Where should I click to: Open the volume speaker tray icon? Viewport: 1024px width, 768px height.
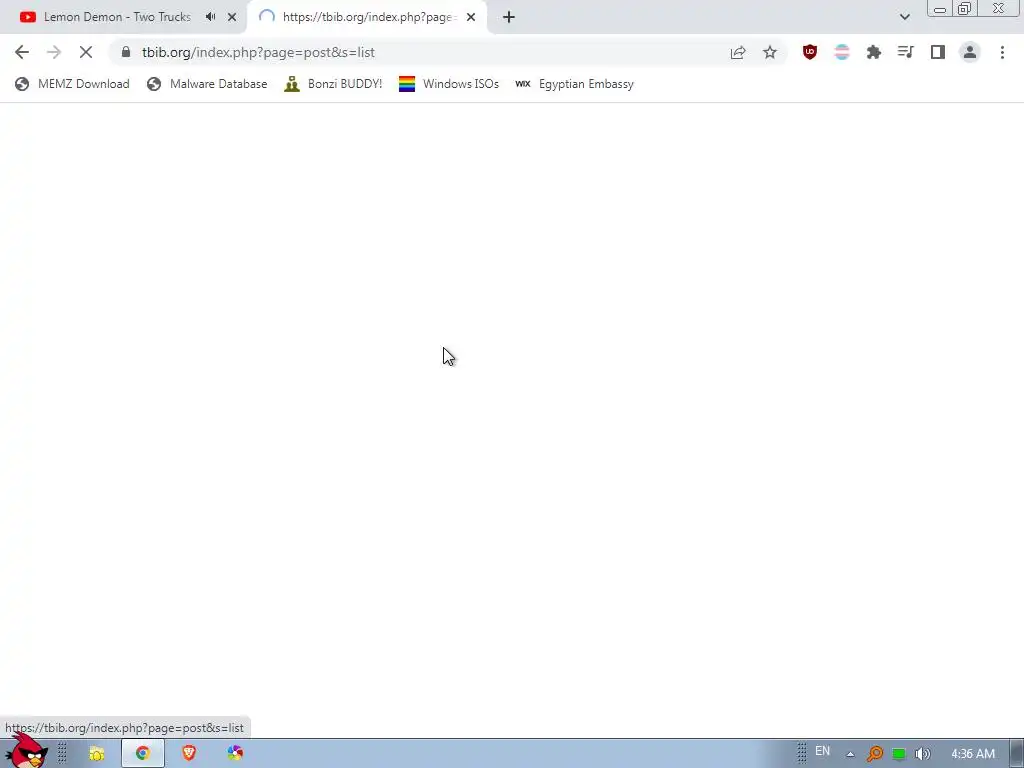[923, 754]
